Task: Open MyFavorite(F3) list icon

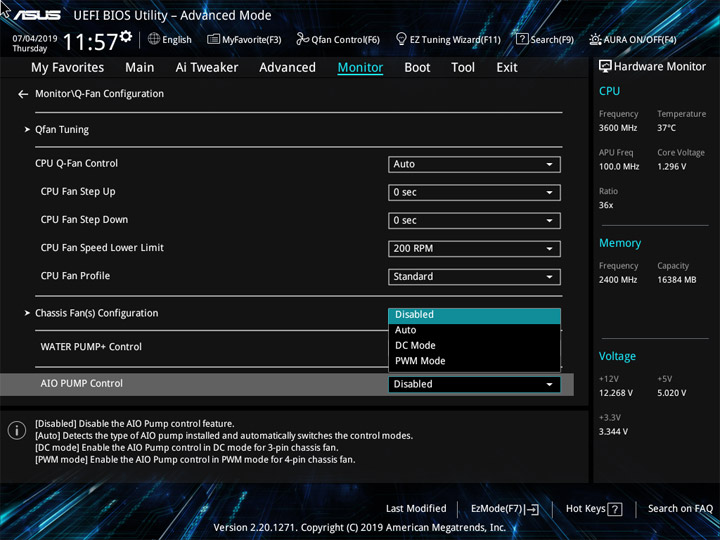Action: pos(213,39)
